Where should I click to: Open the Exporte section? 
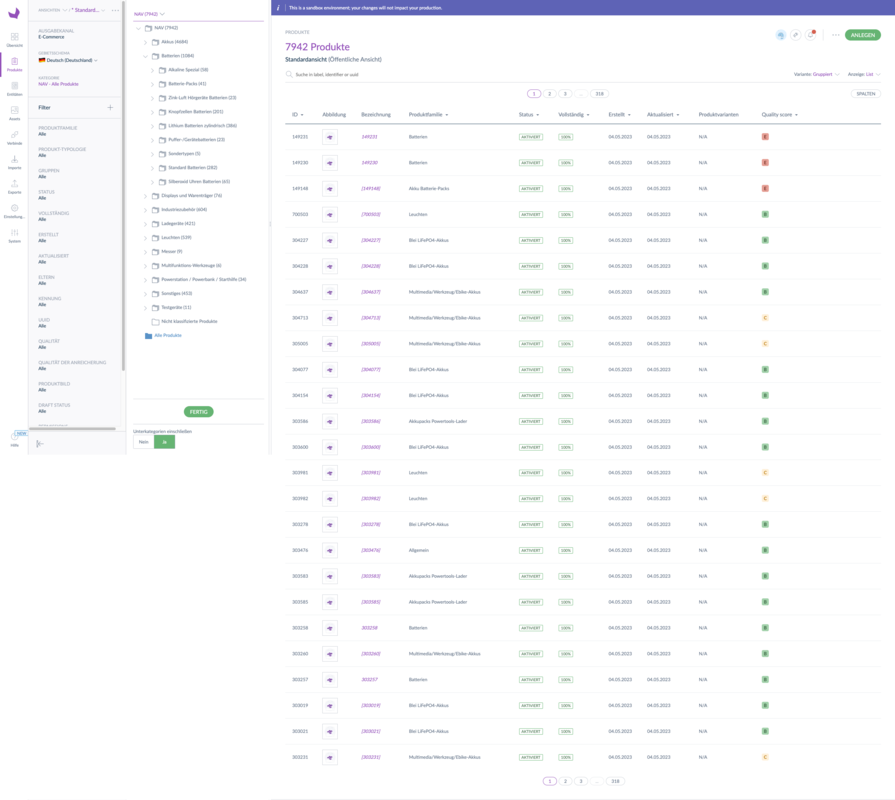[14, 187]
